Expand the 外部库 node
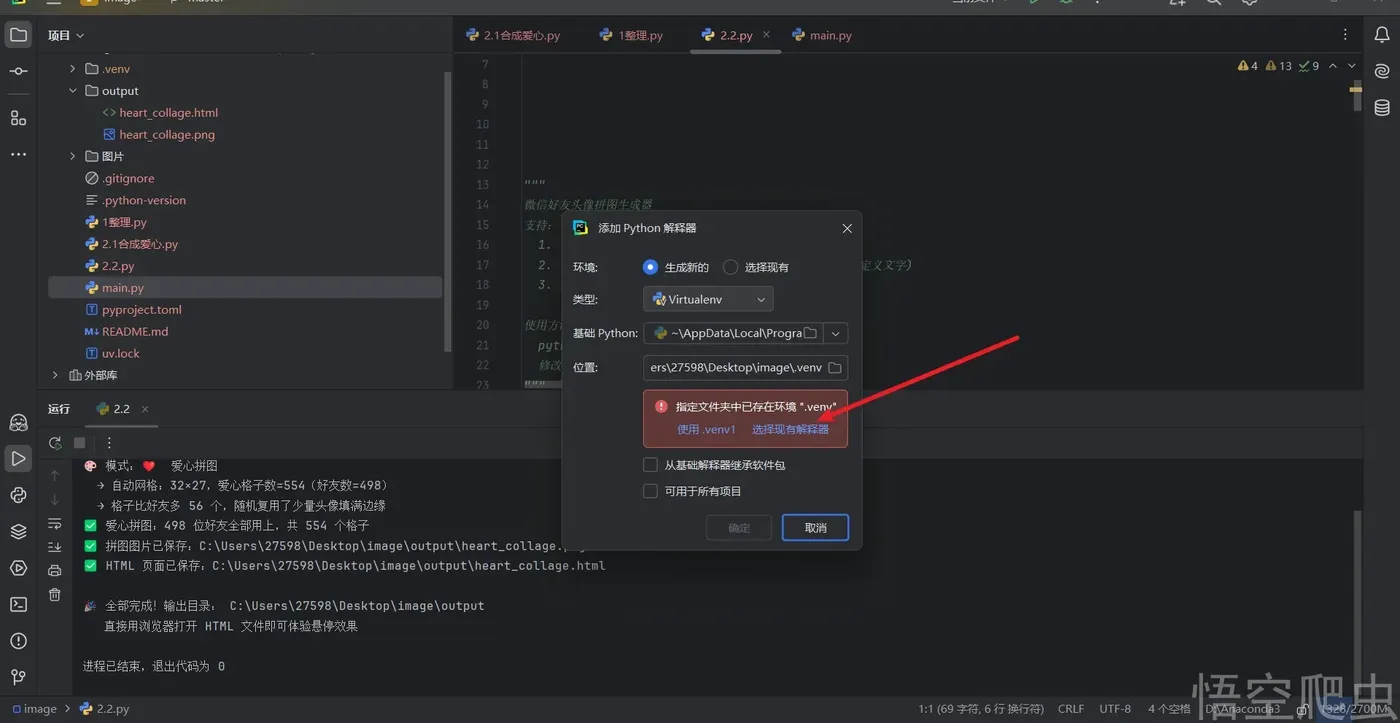 click(55, 376)
